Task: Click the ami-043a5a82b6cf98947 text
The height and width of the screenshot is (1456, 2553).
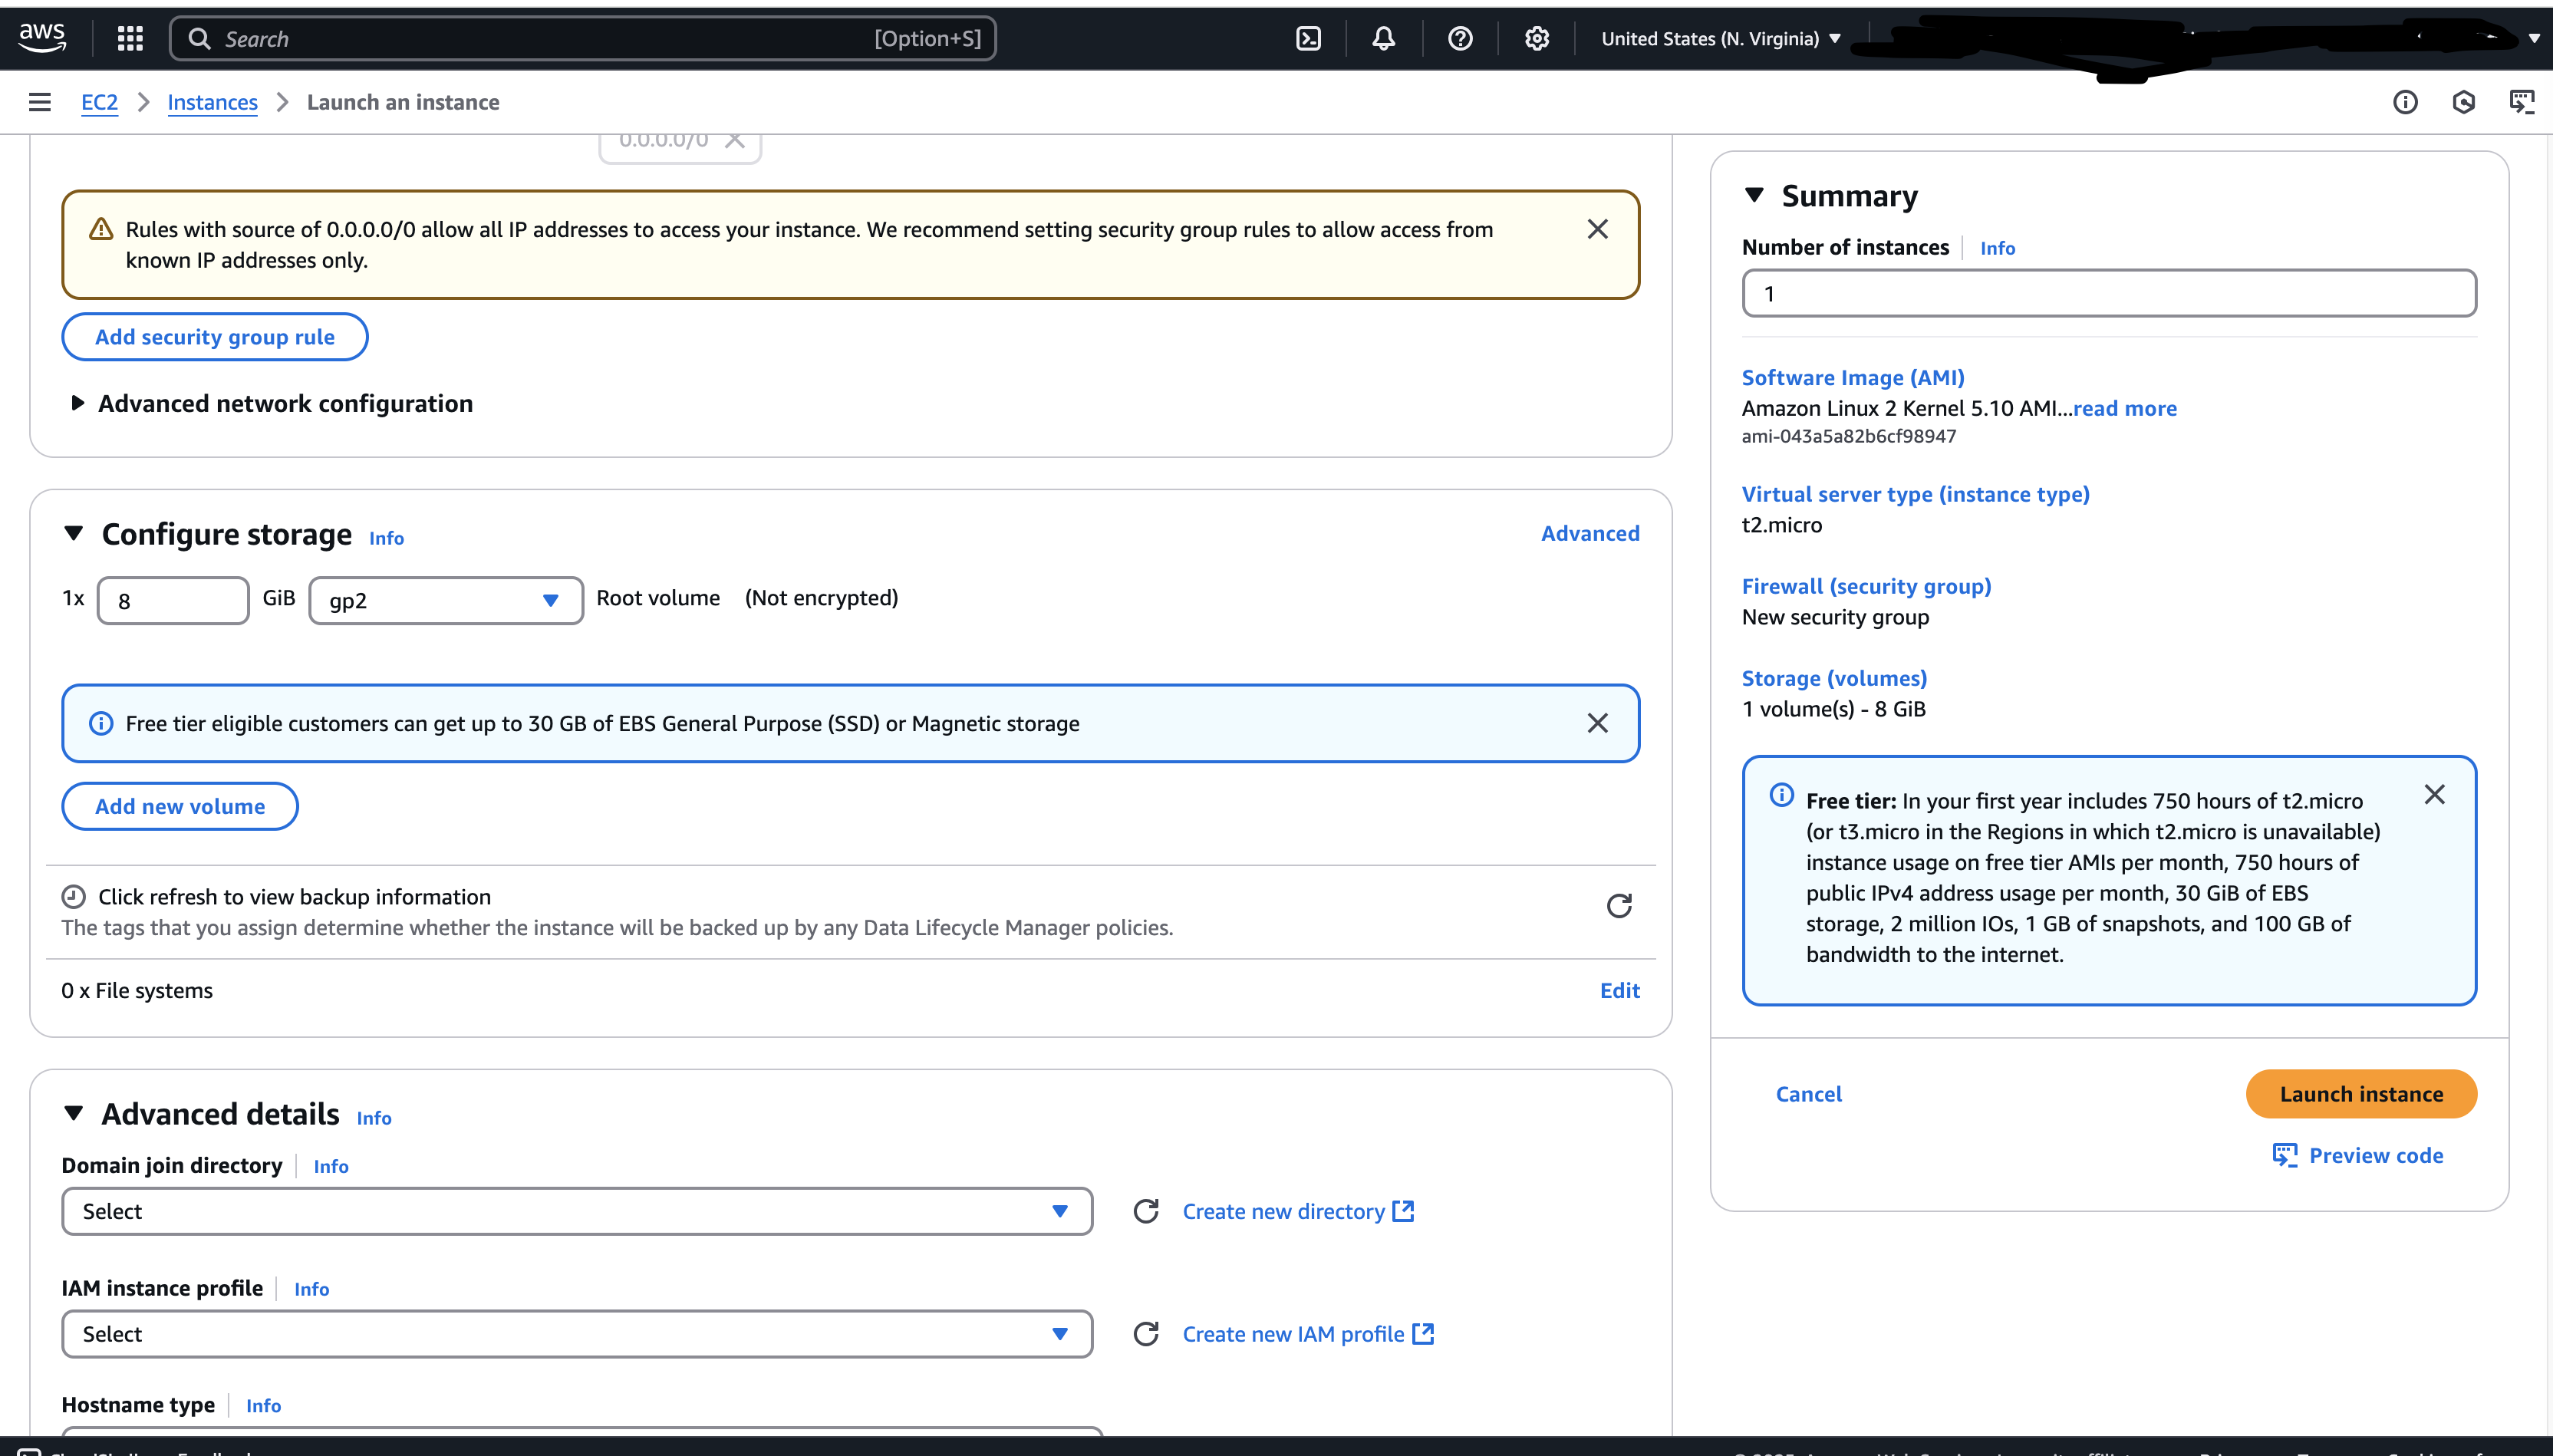Action: point(1848,436)
